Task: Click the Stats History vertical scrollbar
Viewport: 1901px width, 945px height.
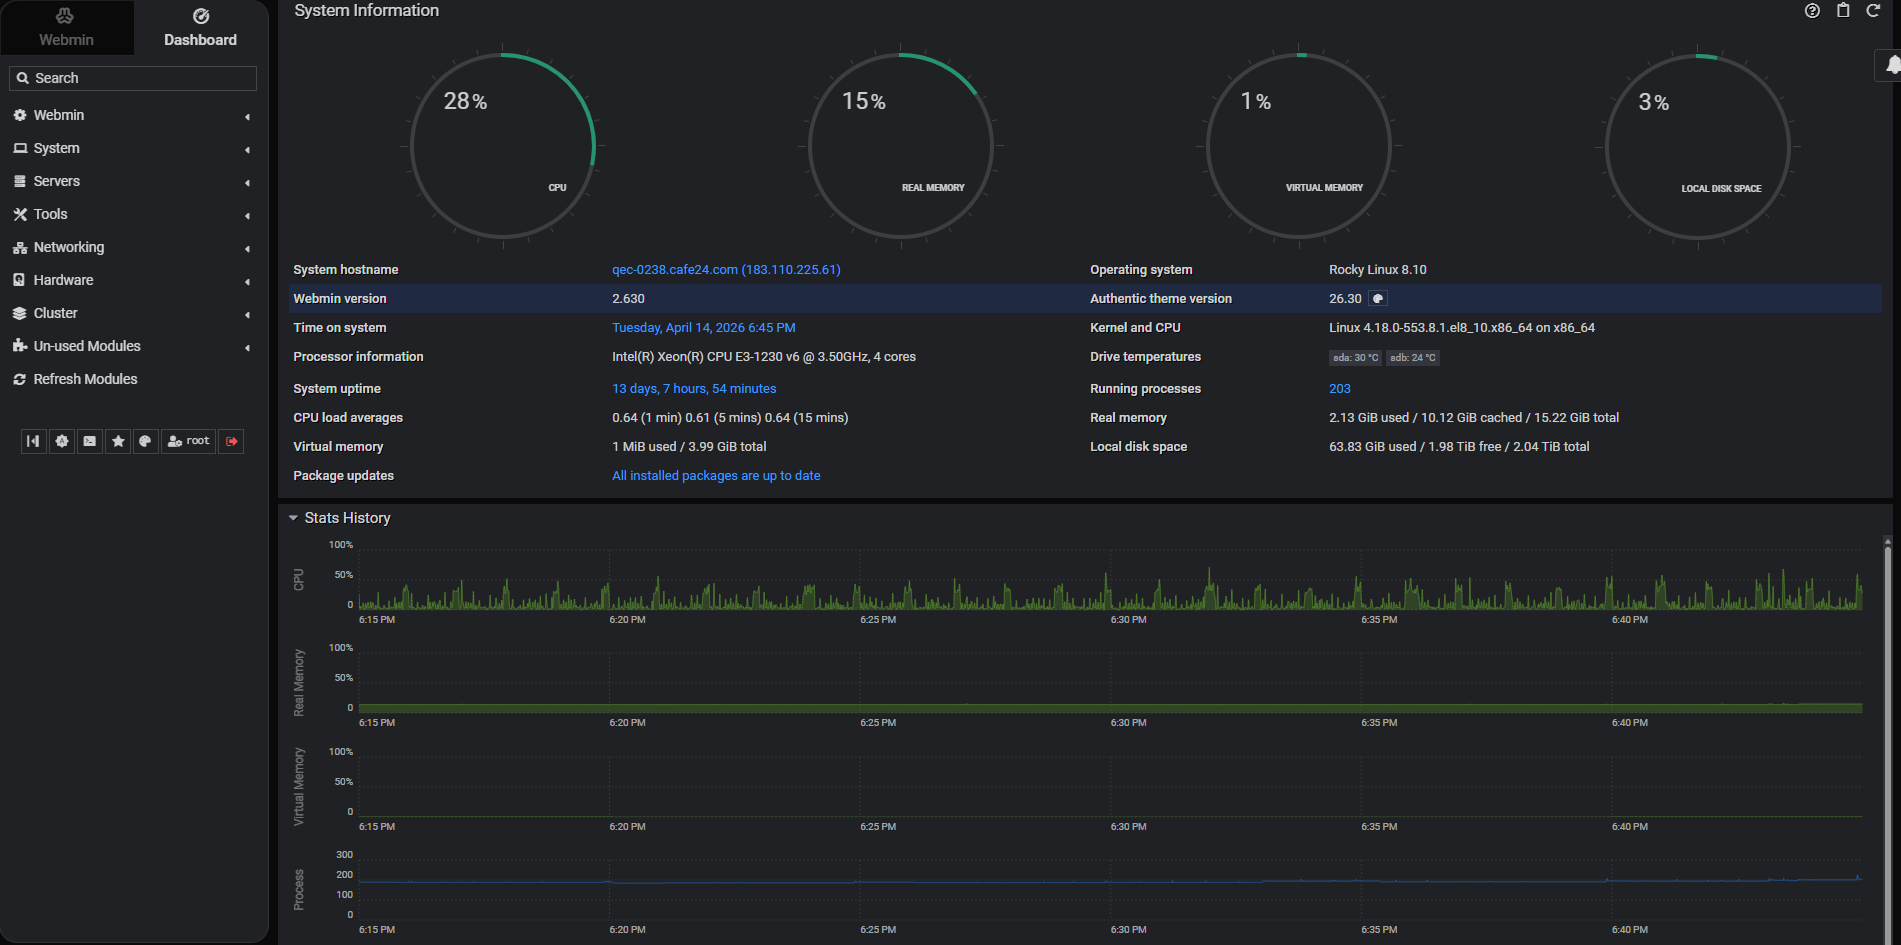Action: coord(1887,700)
